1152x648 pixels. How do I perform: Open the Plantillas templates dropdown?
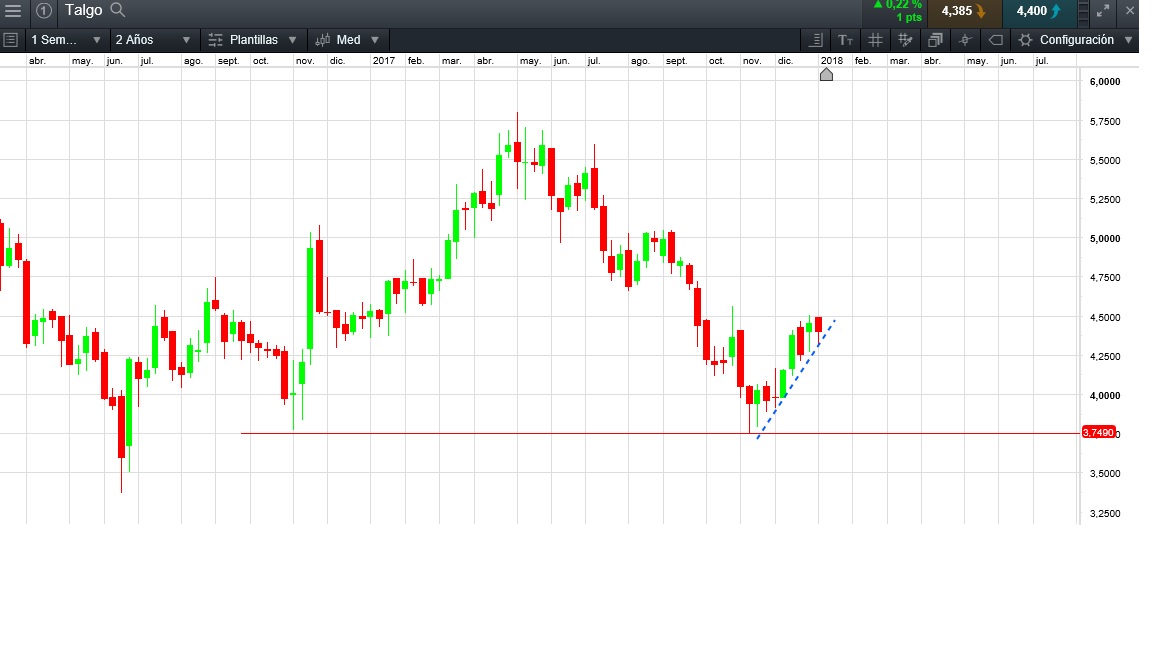(x=252, y=40)
